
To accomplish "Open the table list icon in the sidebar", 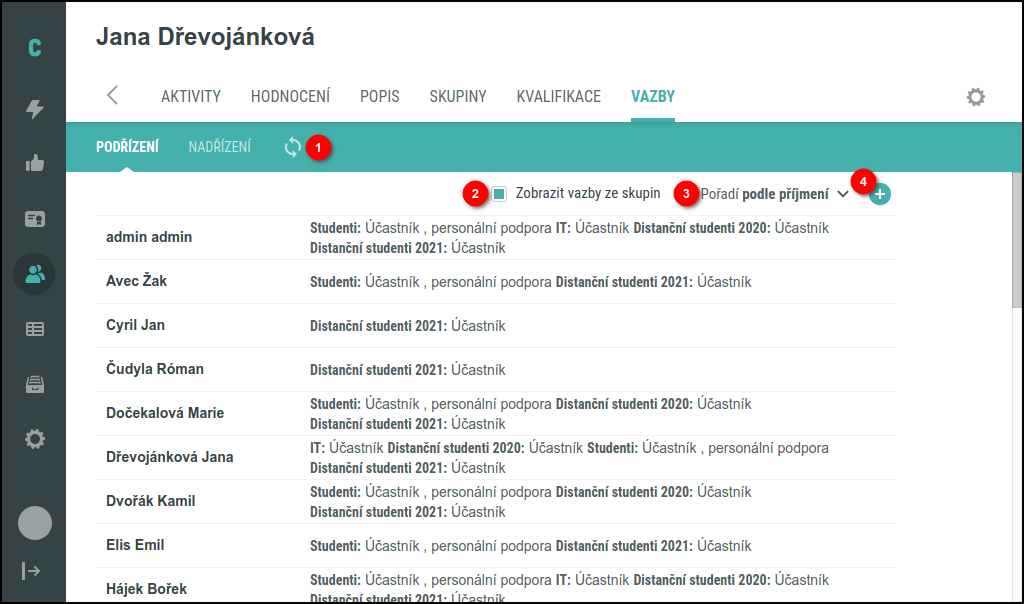I will 34,329.
